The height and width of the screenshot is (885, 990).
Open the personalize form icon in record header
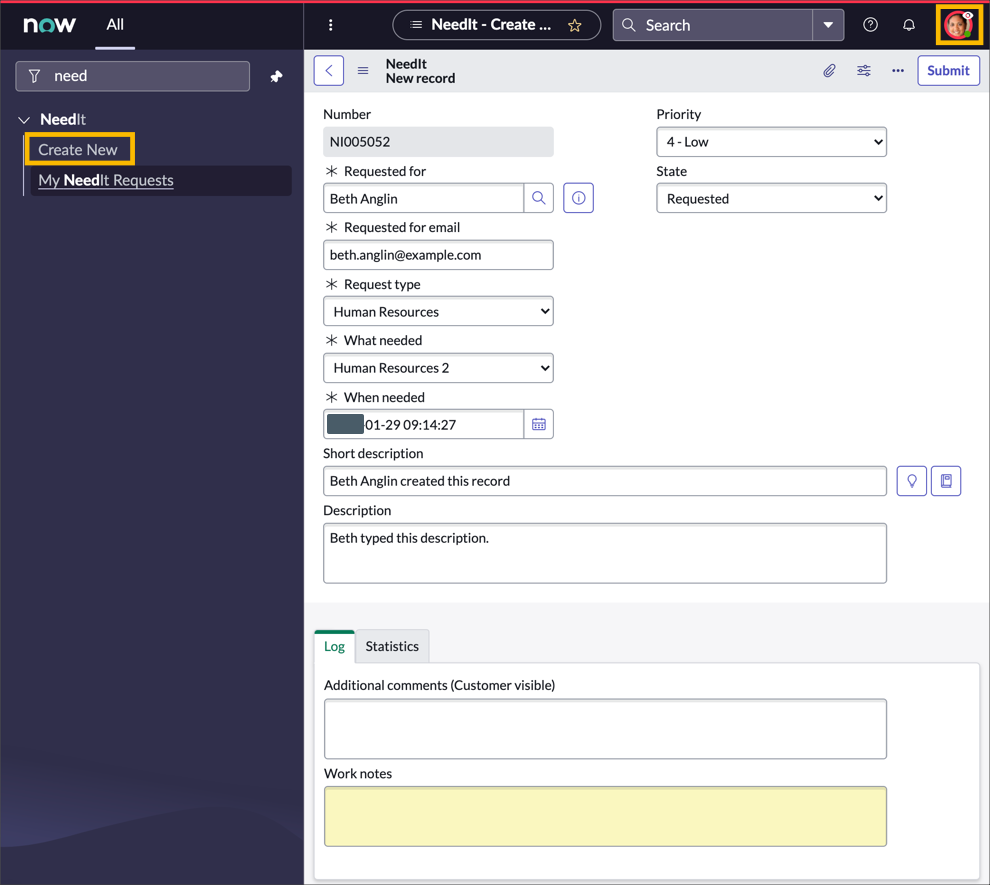(x=863, y=70)
